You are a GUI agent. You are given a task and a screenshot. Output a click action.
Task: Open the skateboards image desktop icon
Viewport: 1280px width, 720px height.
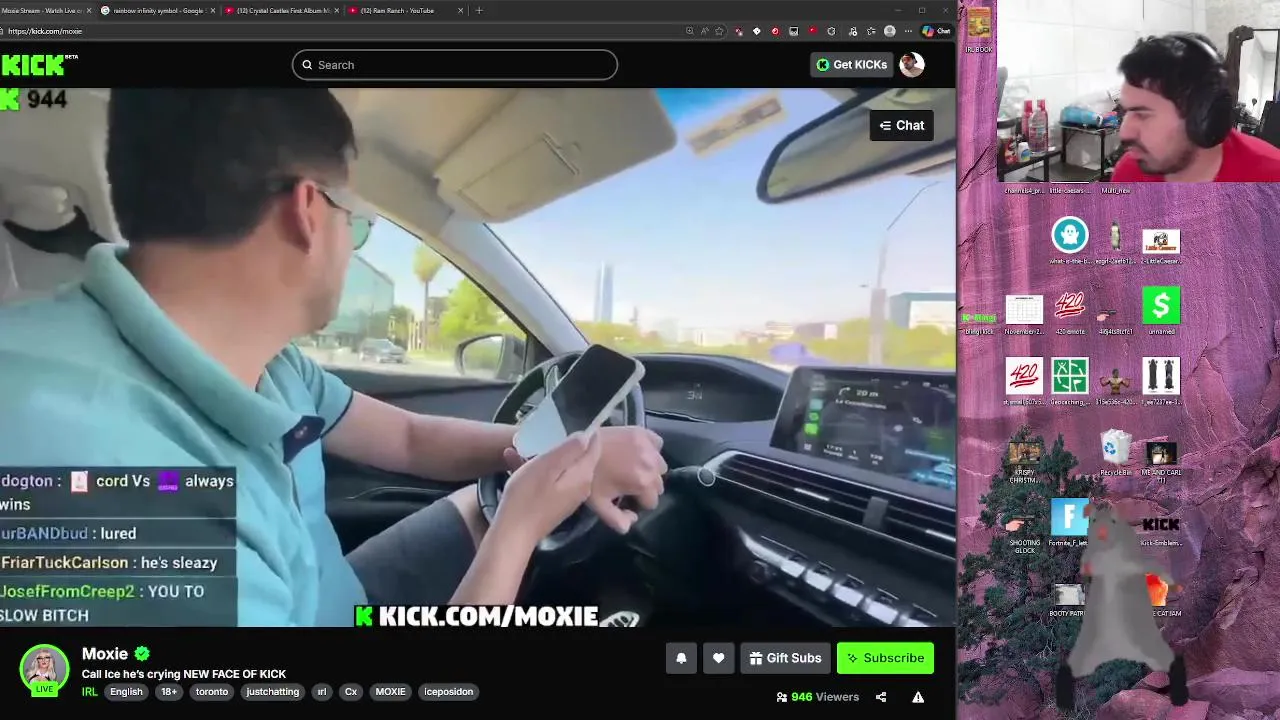[x=1161, y=381]
